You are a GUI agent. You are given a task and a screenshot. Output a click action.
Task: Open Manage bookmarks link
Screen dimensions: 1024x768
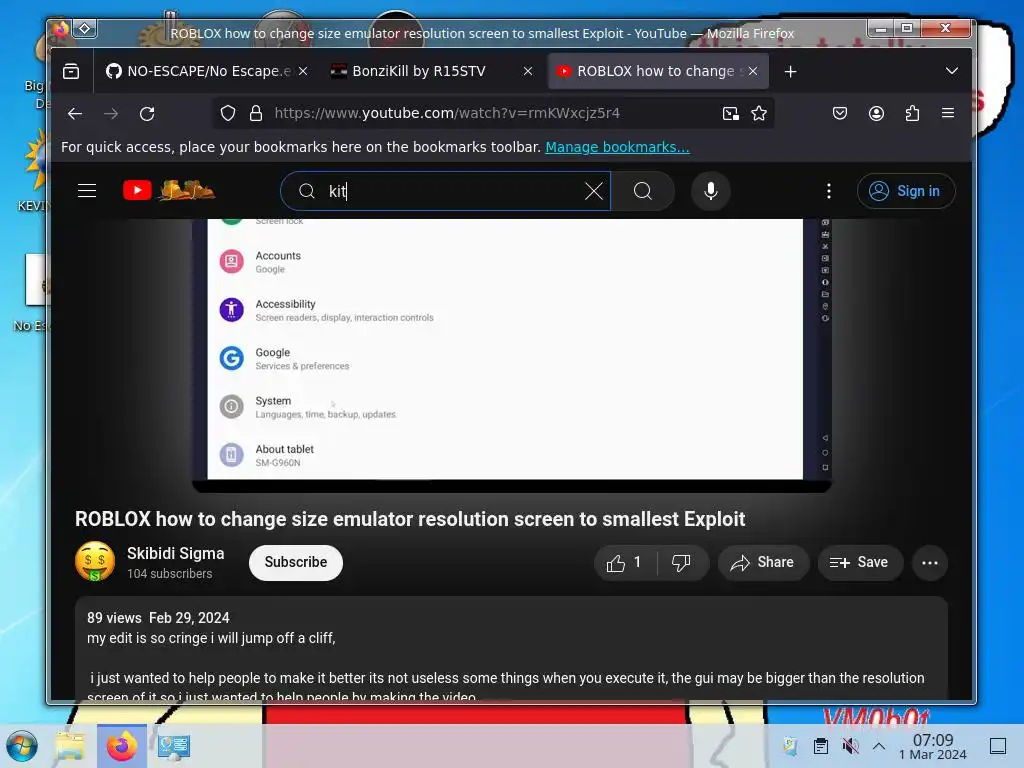617,147
